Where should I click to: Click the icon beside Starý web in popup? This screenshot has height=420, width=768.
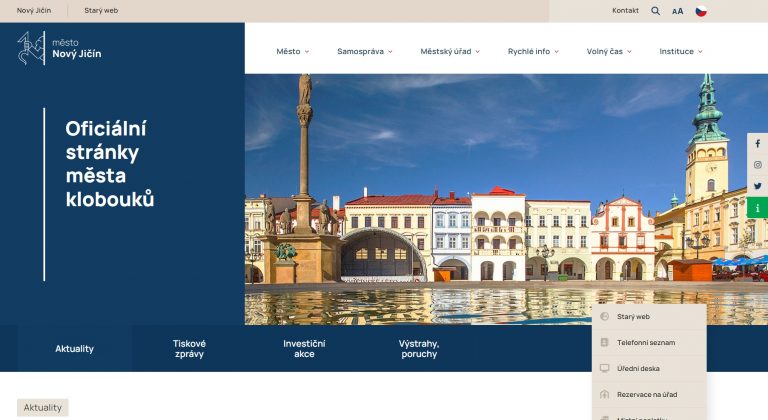point(604,317)
